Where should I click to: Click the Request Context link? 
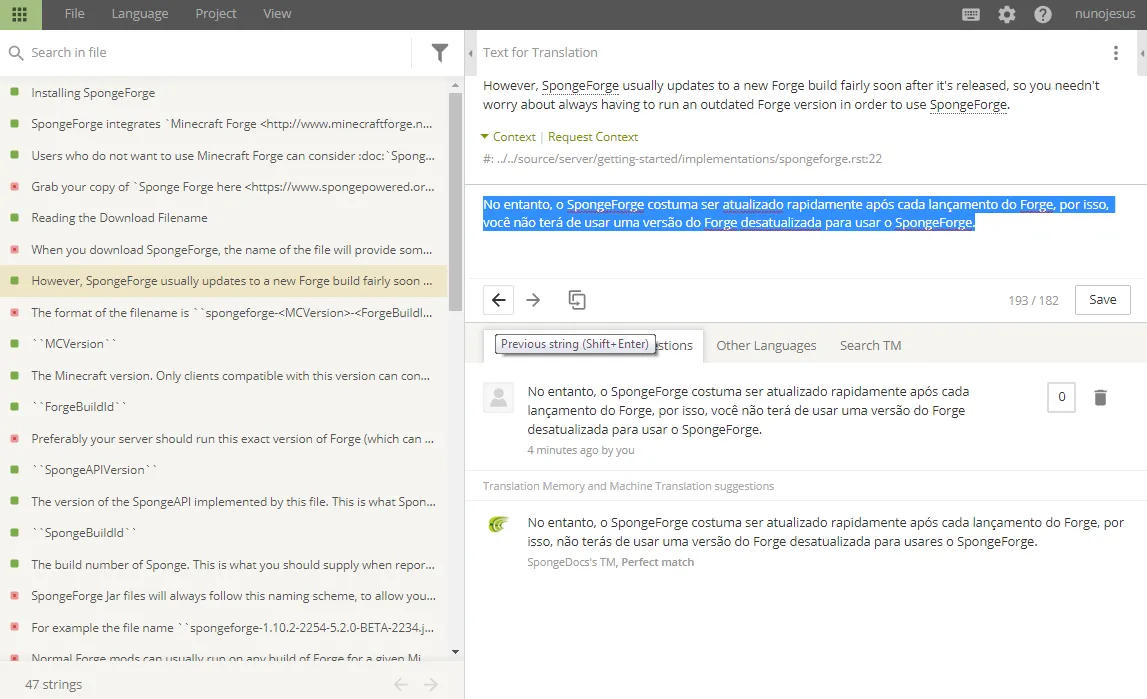pos(593,137)
